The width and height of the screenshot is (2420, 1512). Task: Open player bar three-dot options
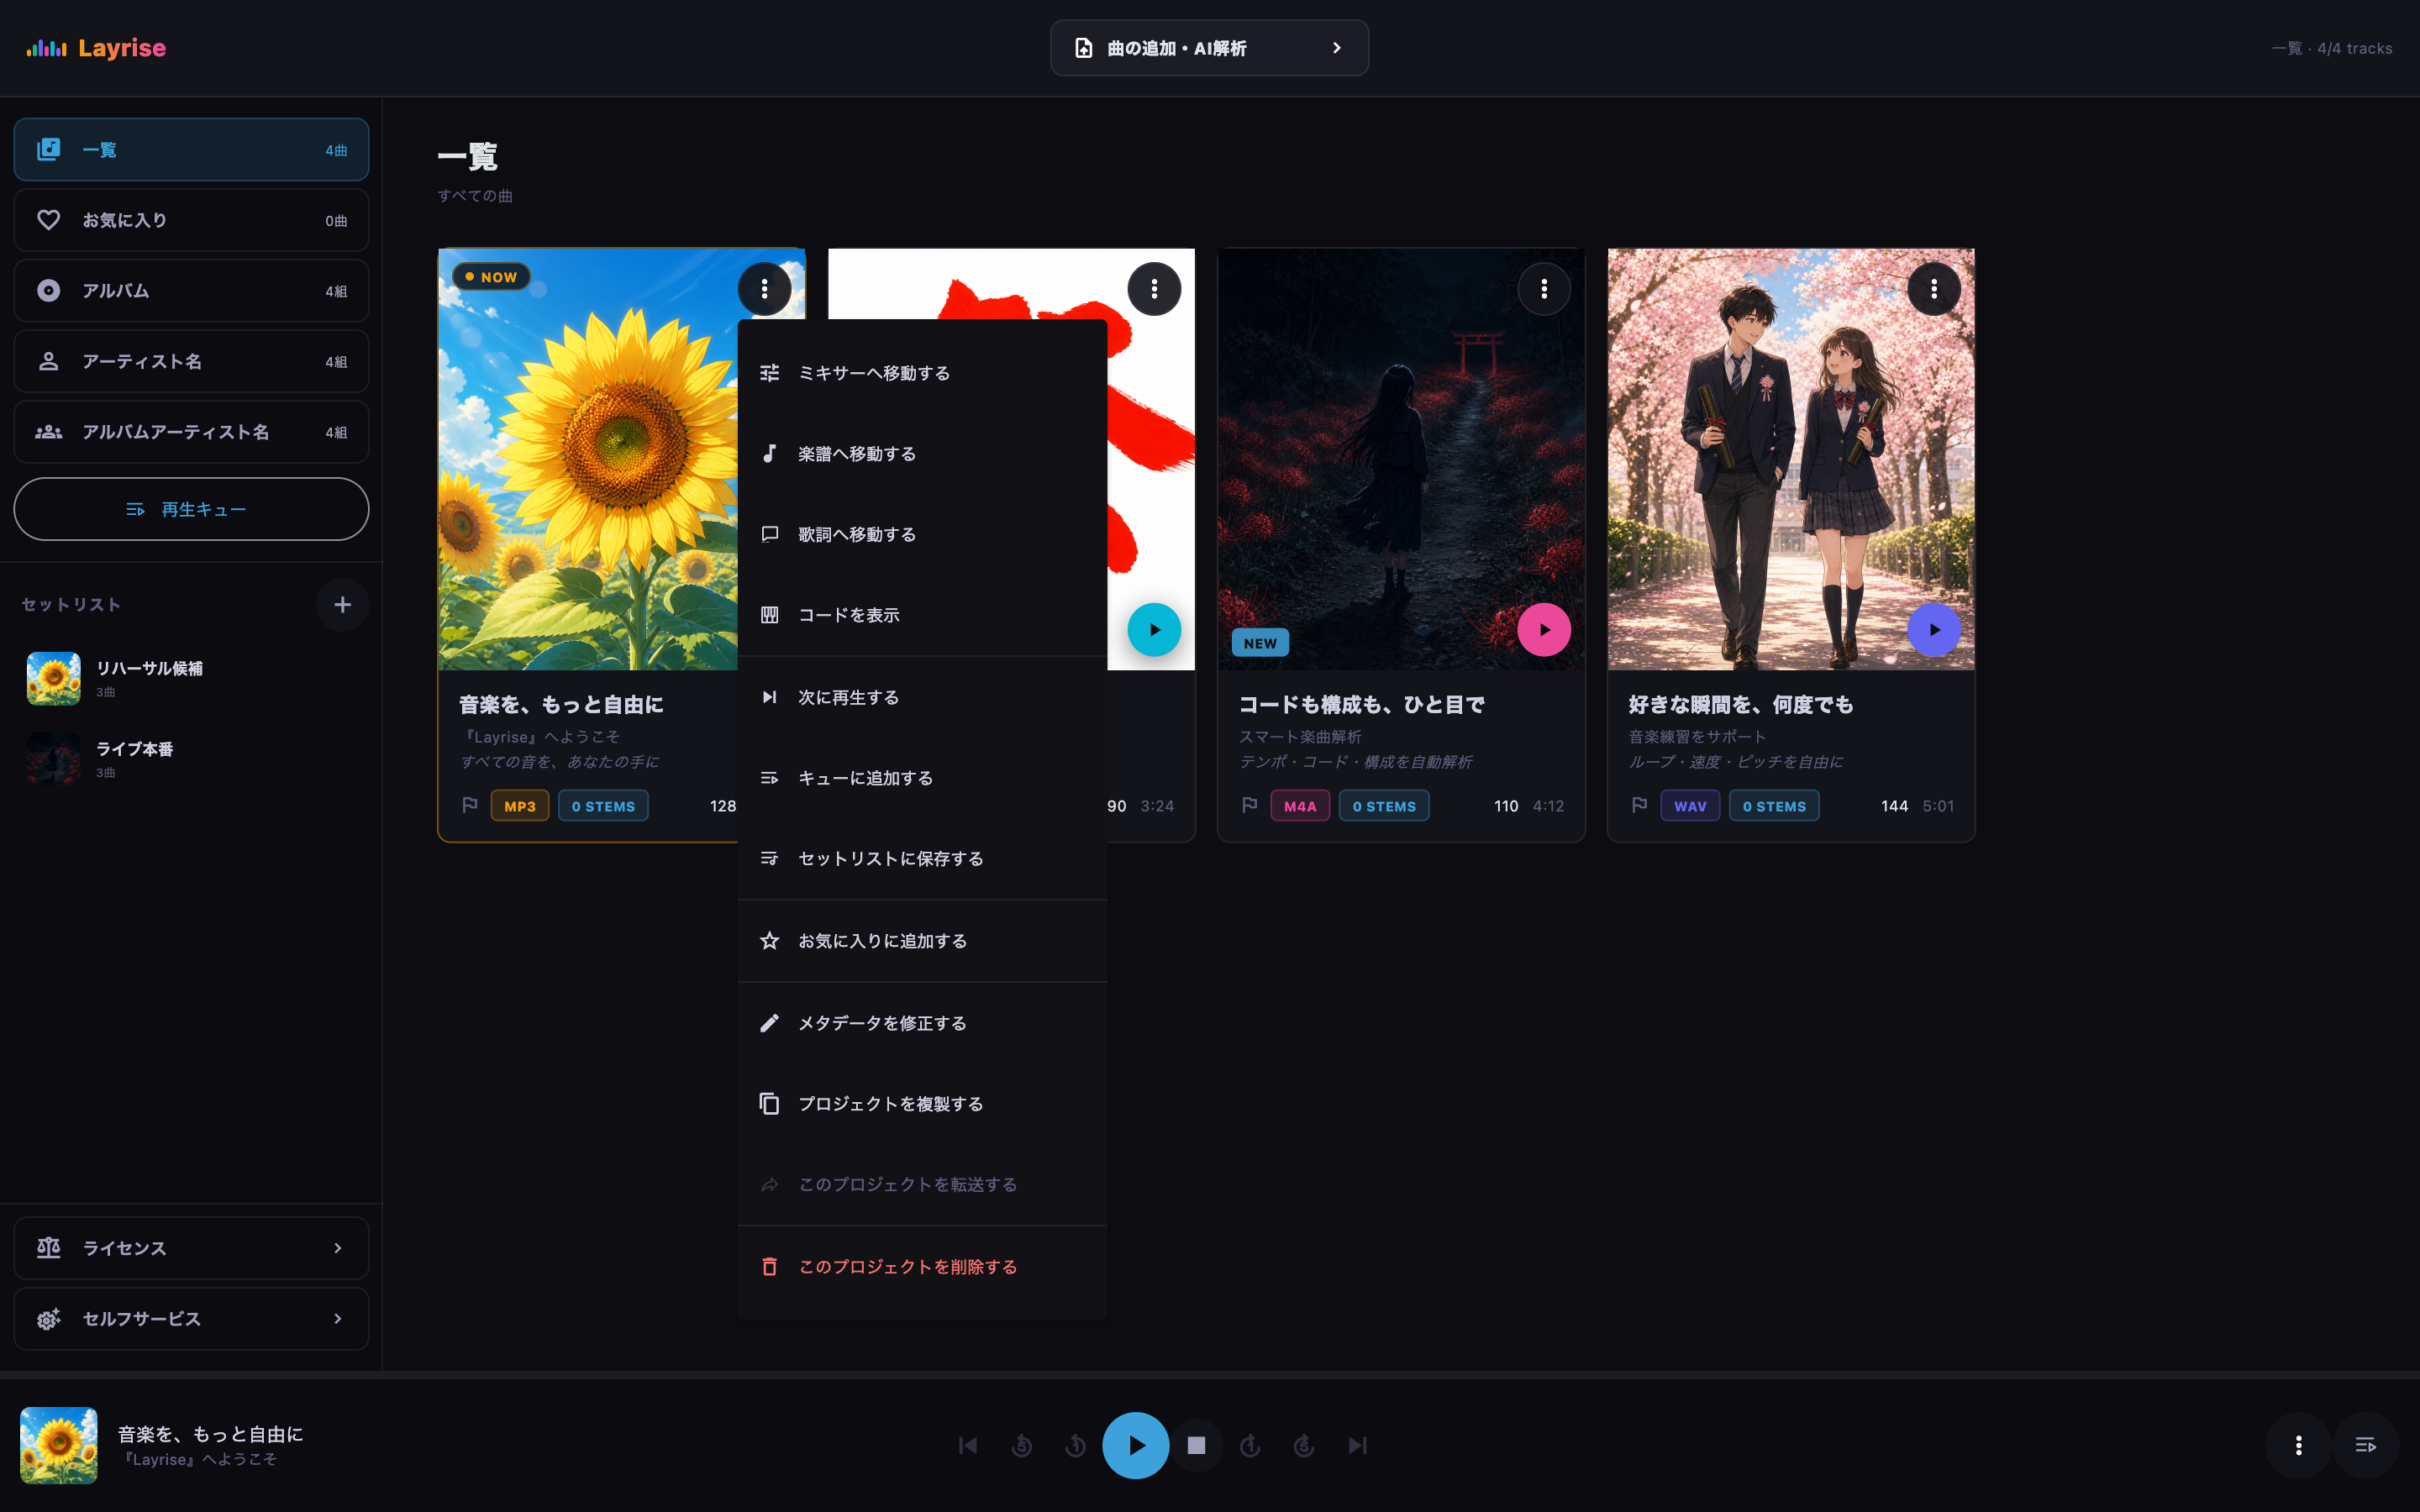(2298, 1445)
